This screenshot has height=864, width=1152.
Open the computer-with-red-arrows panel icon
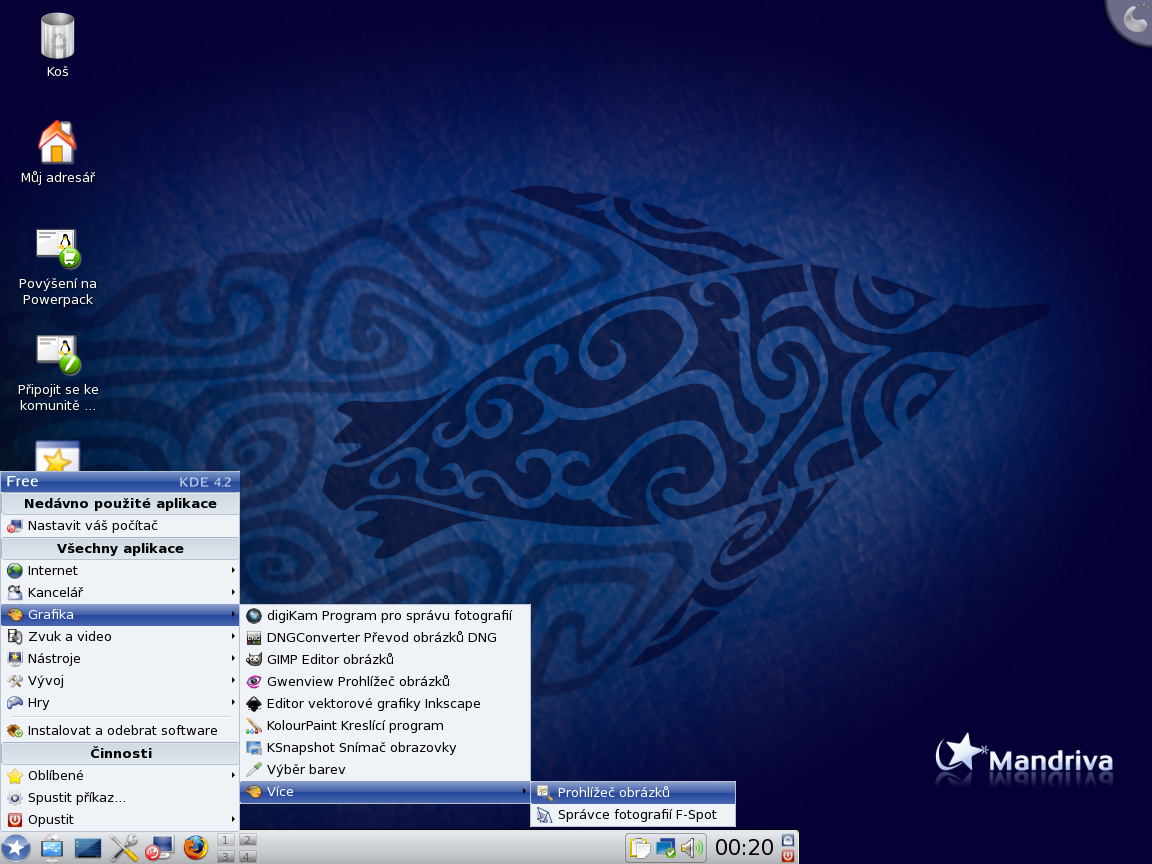[159, 848]
